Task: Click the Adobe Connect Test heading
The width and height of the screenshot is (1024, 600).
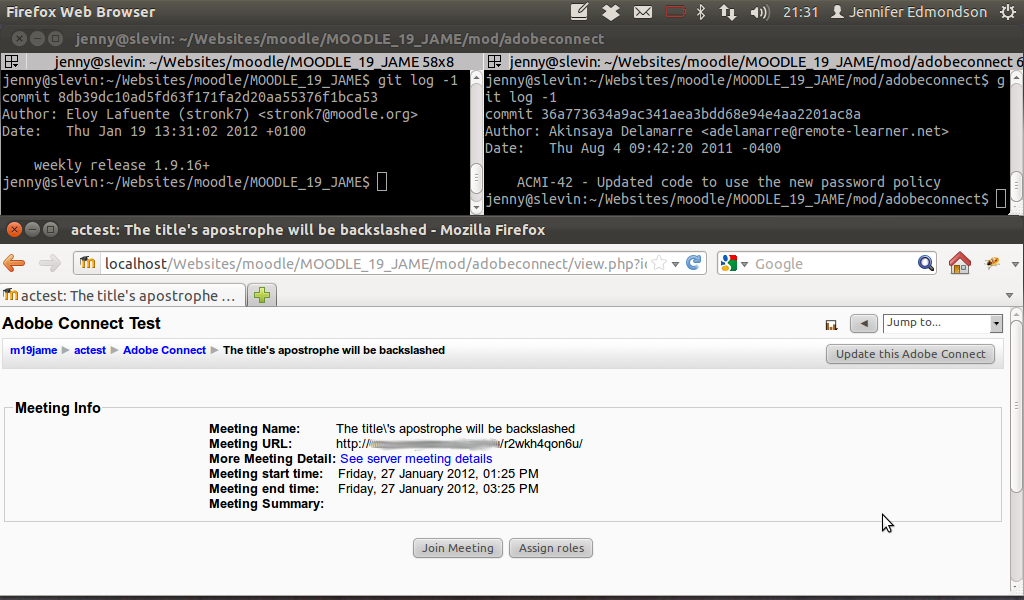Action: coord(81,323)
